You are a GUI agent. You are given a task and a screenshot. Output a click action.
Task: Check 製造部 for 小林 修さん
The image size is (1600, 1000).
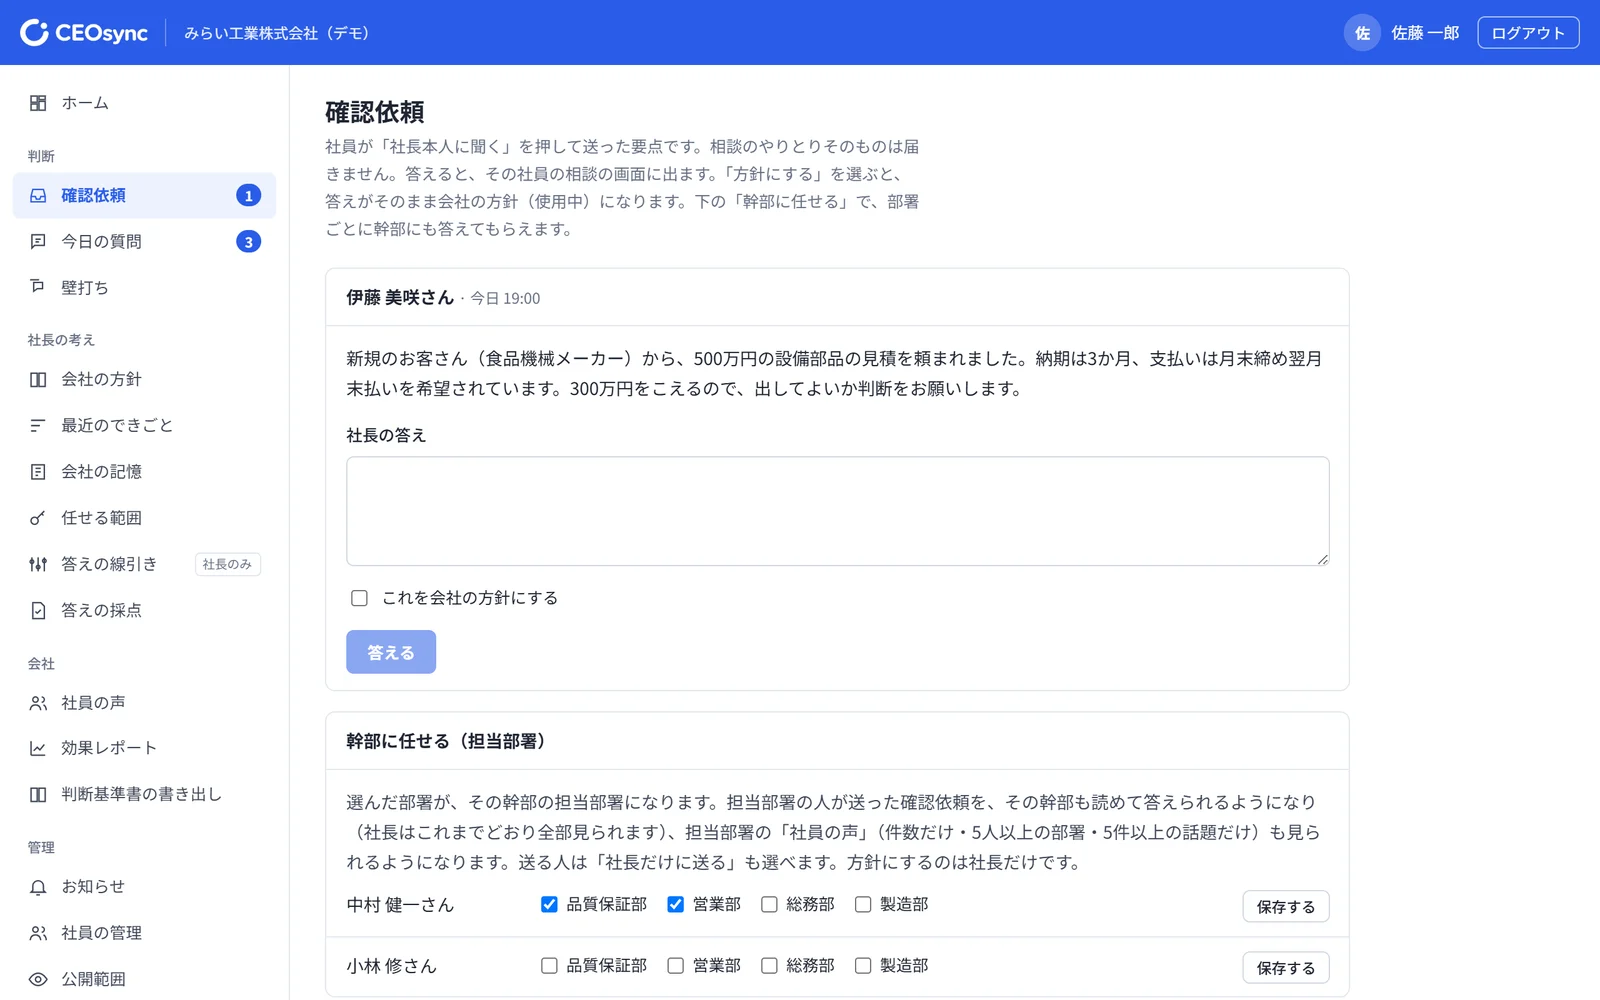click(863, 965)
